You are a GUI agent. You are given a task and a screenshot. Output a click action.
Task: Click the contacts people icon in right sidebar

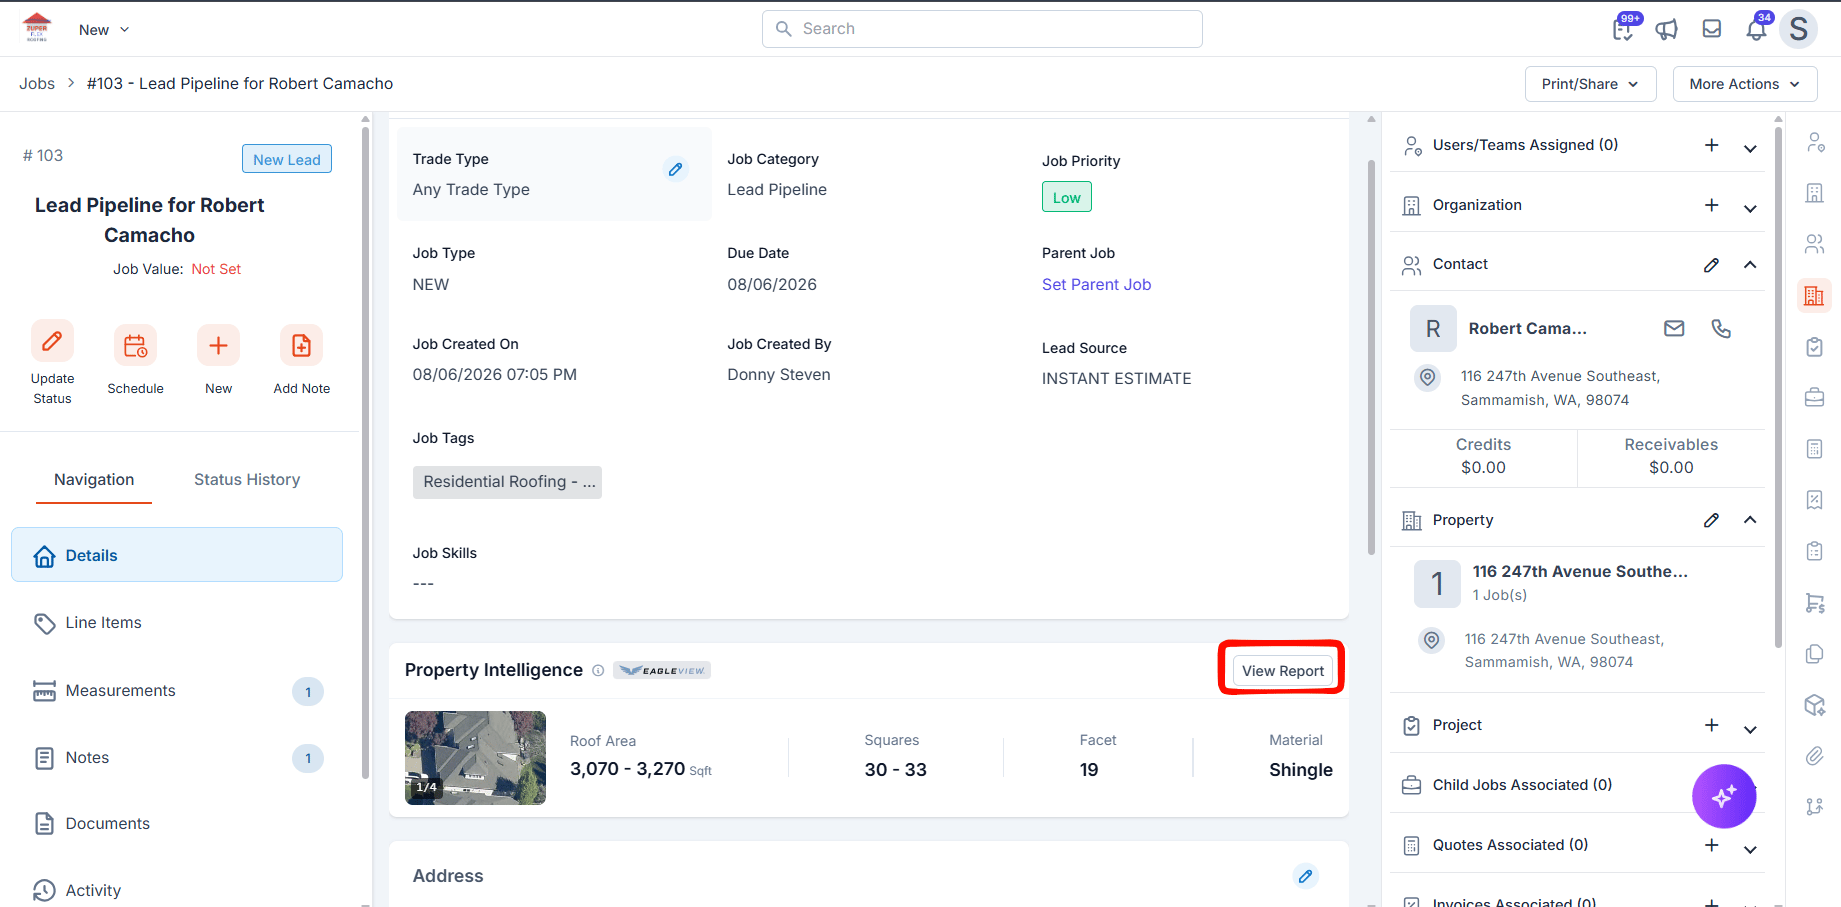1814,244
